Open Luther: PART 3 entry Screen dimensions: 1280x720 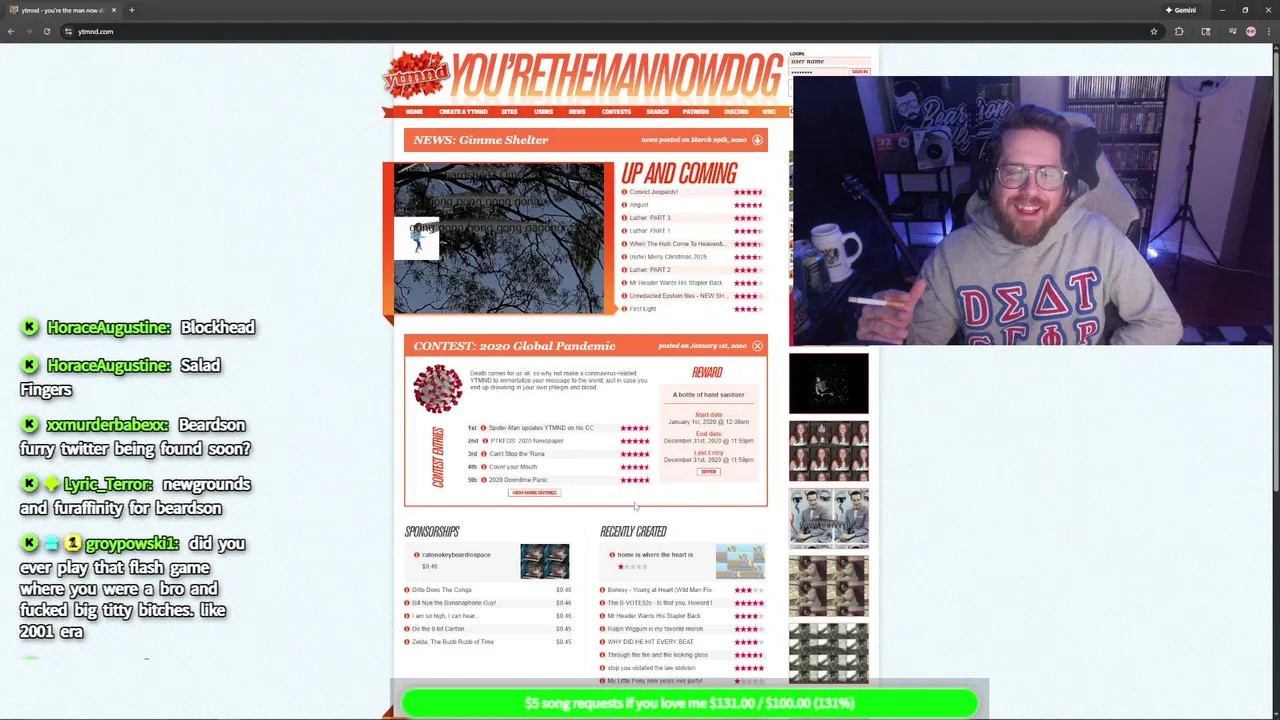650,218
